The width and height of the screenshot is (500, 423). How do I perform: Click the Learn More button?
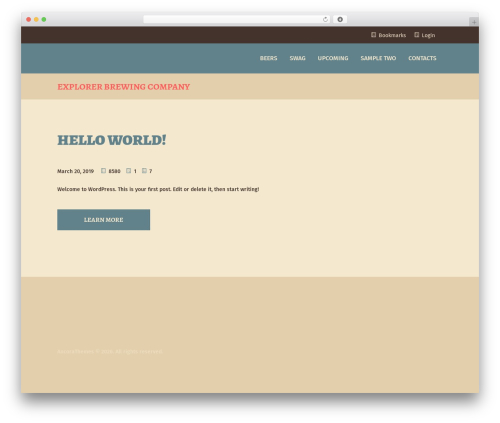(103, 220)
